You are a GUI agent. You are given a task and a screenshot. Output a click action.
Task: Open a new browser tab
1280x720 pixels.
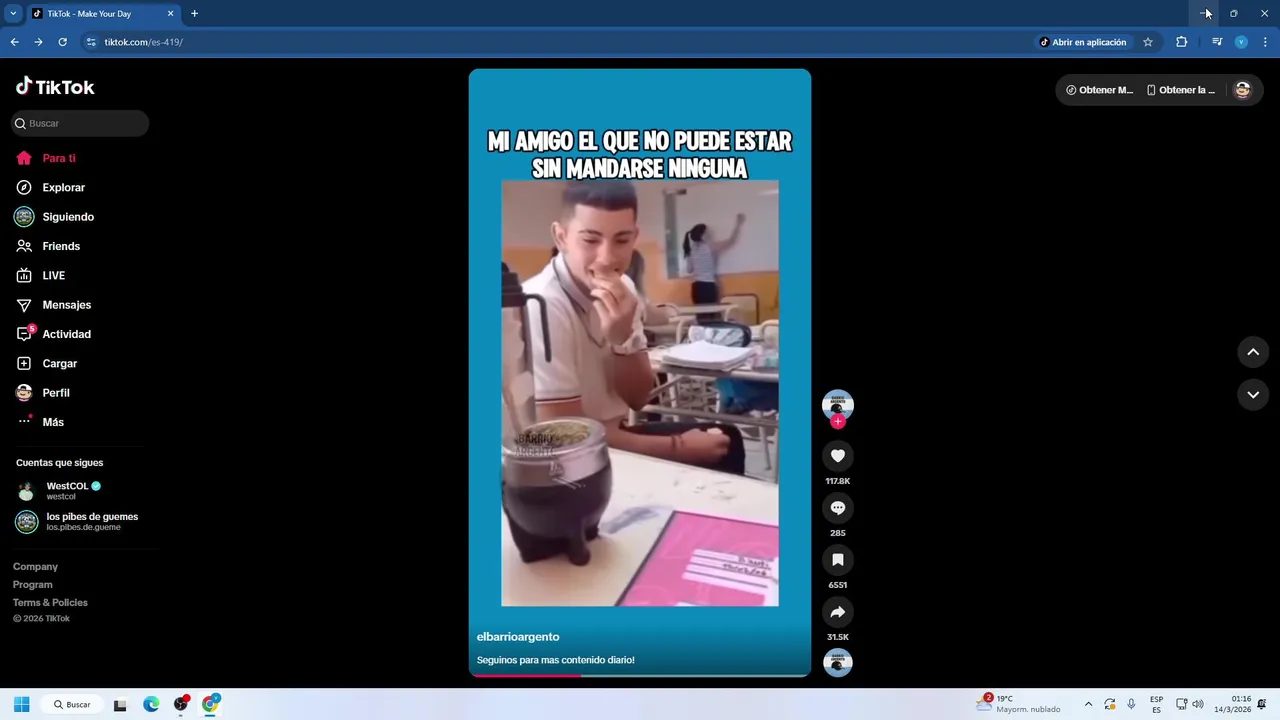[x=194, y=14]
